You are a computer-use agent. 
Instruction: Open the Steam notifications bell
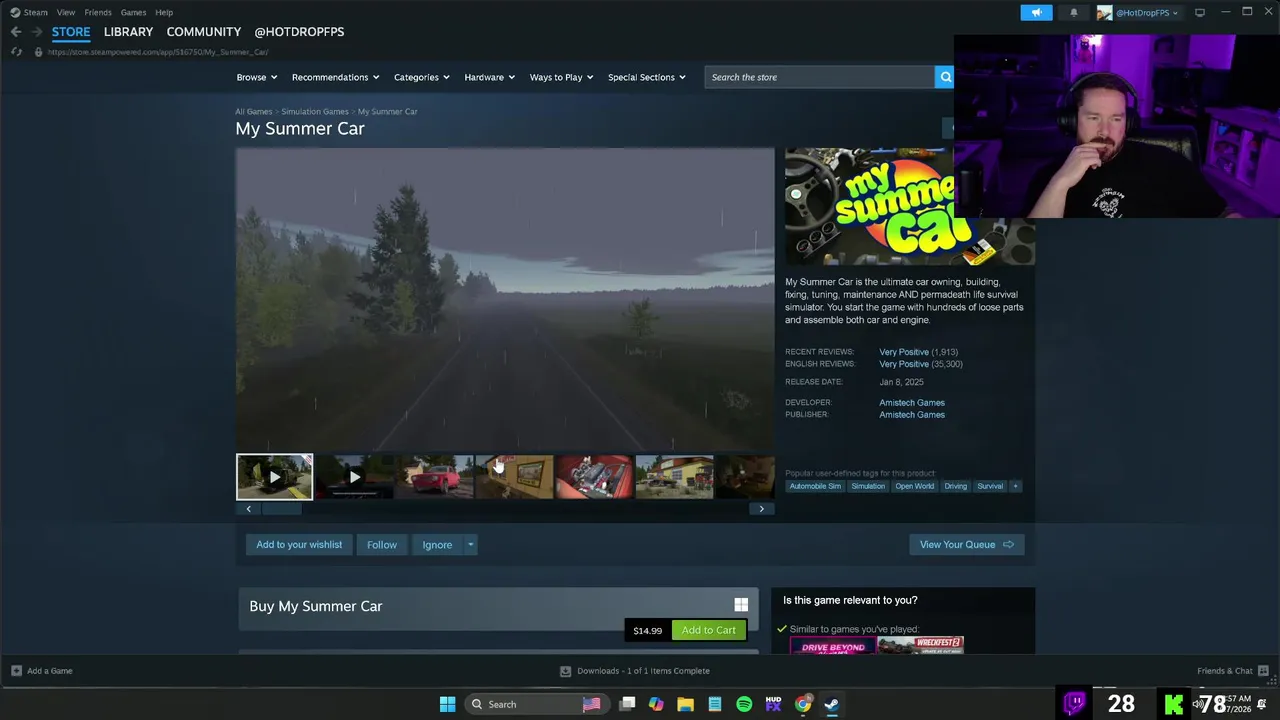click(1074, 12)
